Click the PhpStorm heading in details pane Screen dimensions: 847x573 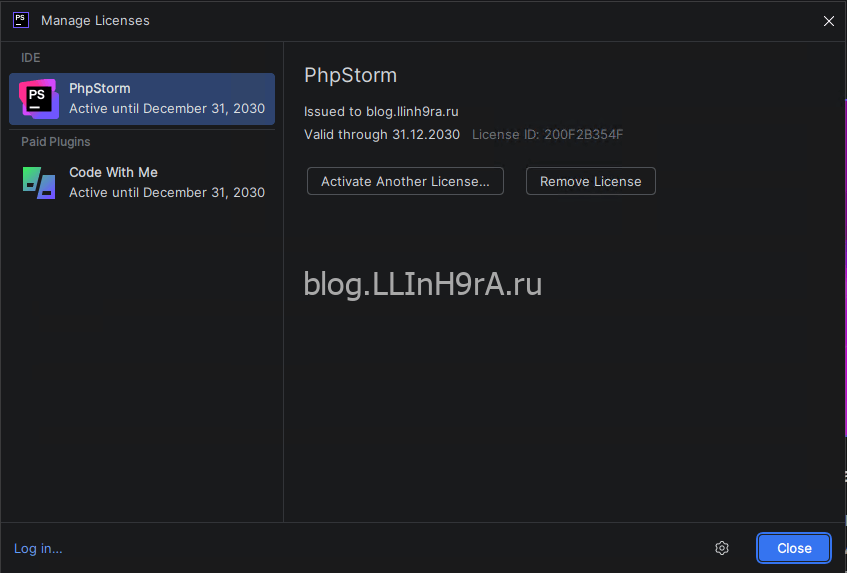(350, 75)
